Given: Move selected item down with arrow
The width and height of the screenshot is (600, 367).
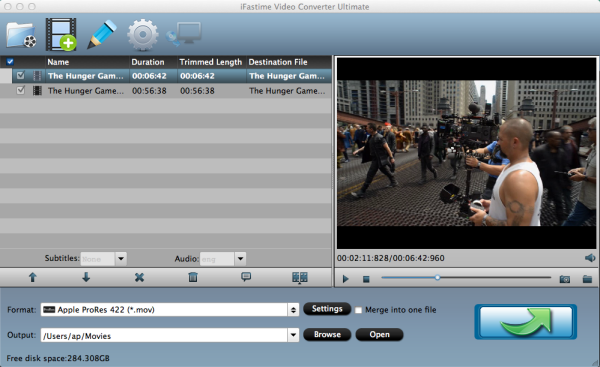Looking at the screenshot, I should click(x=86, y=277).
